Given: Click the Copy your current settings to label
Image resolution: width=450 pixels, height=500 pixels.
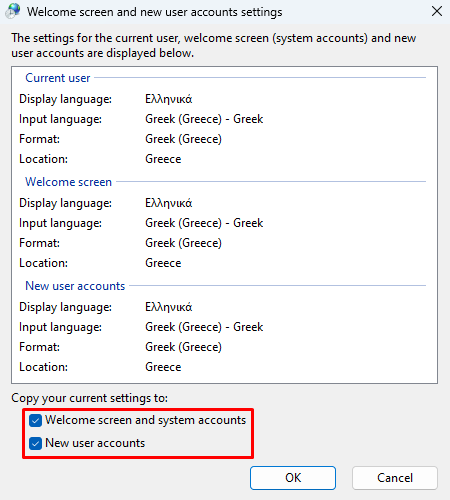Looking at the screenshot, I should [x=90, y=398].
